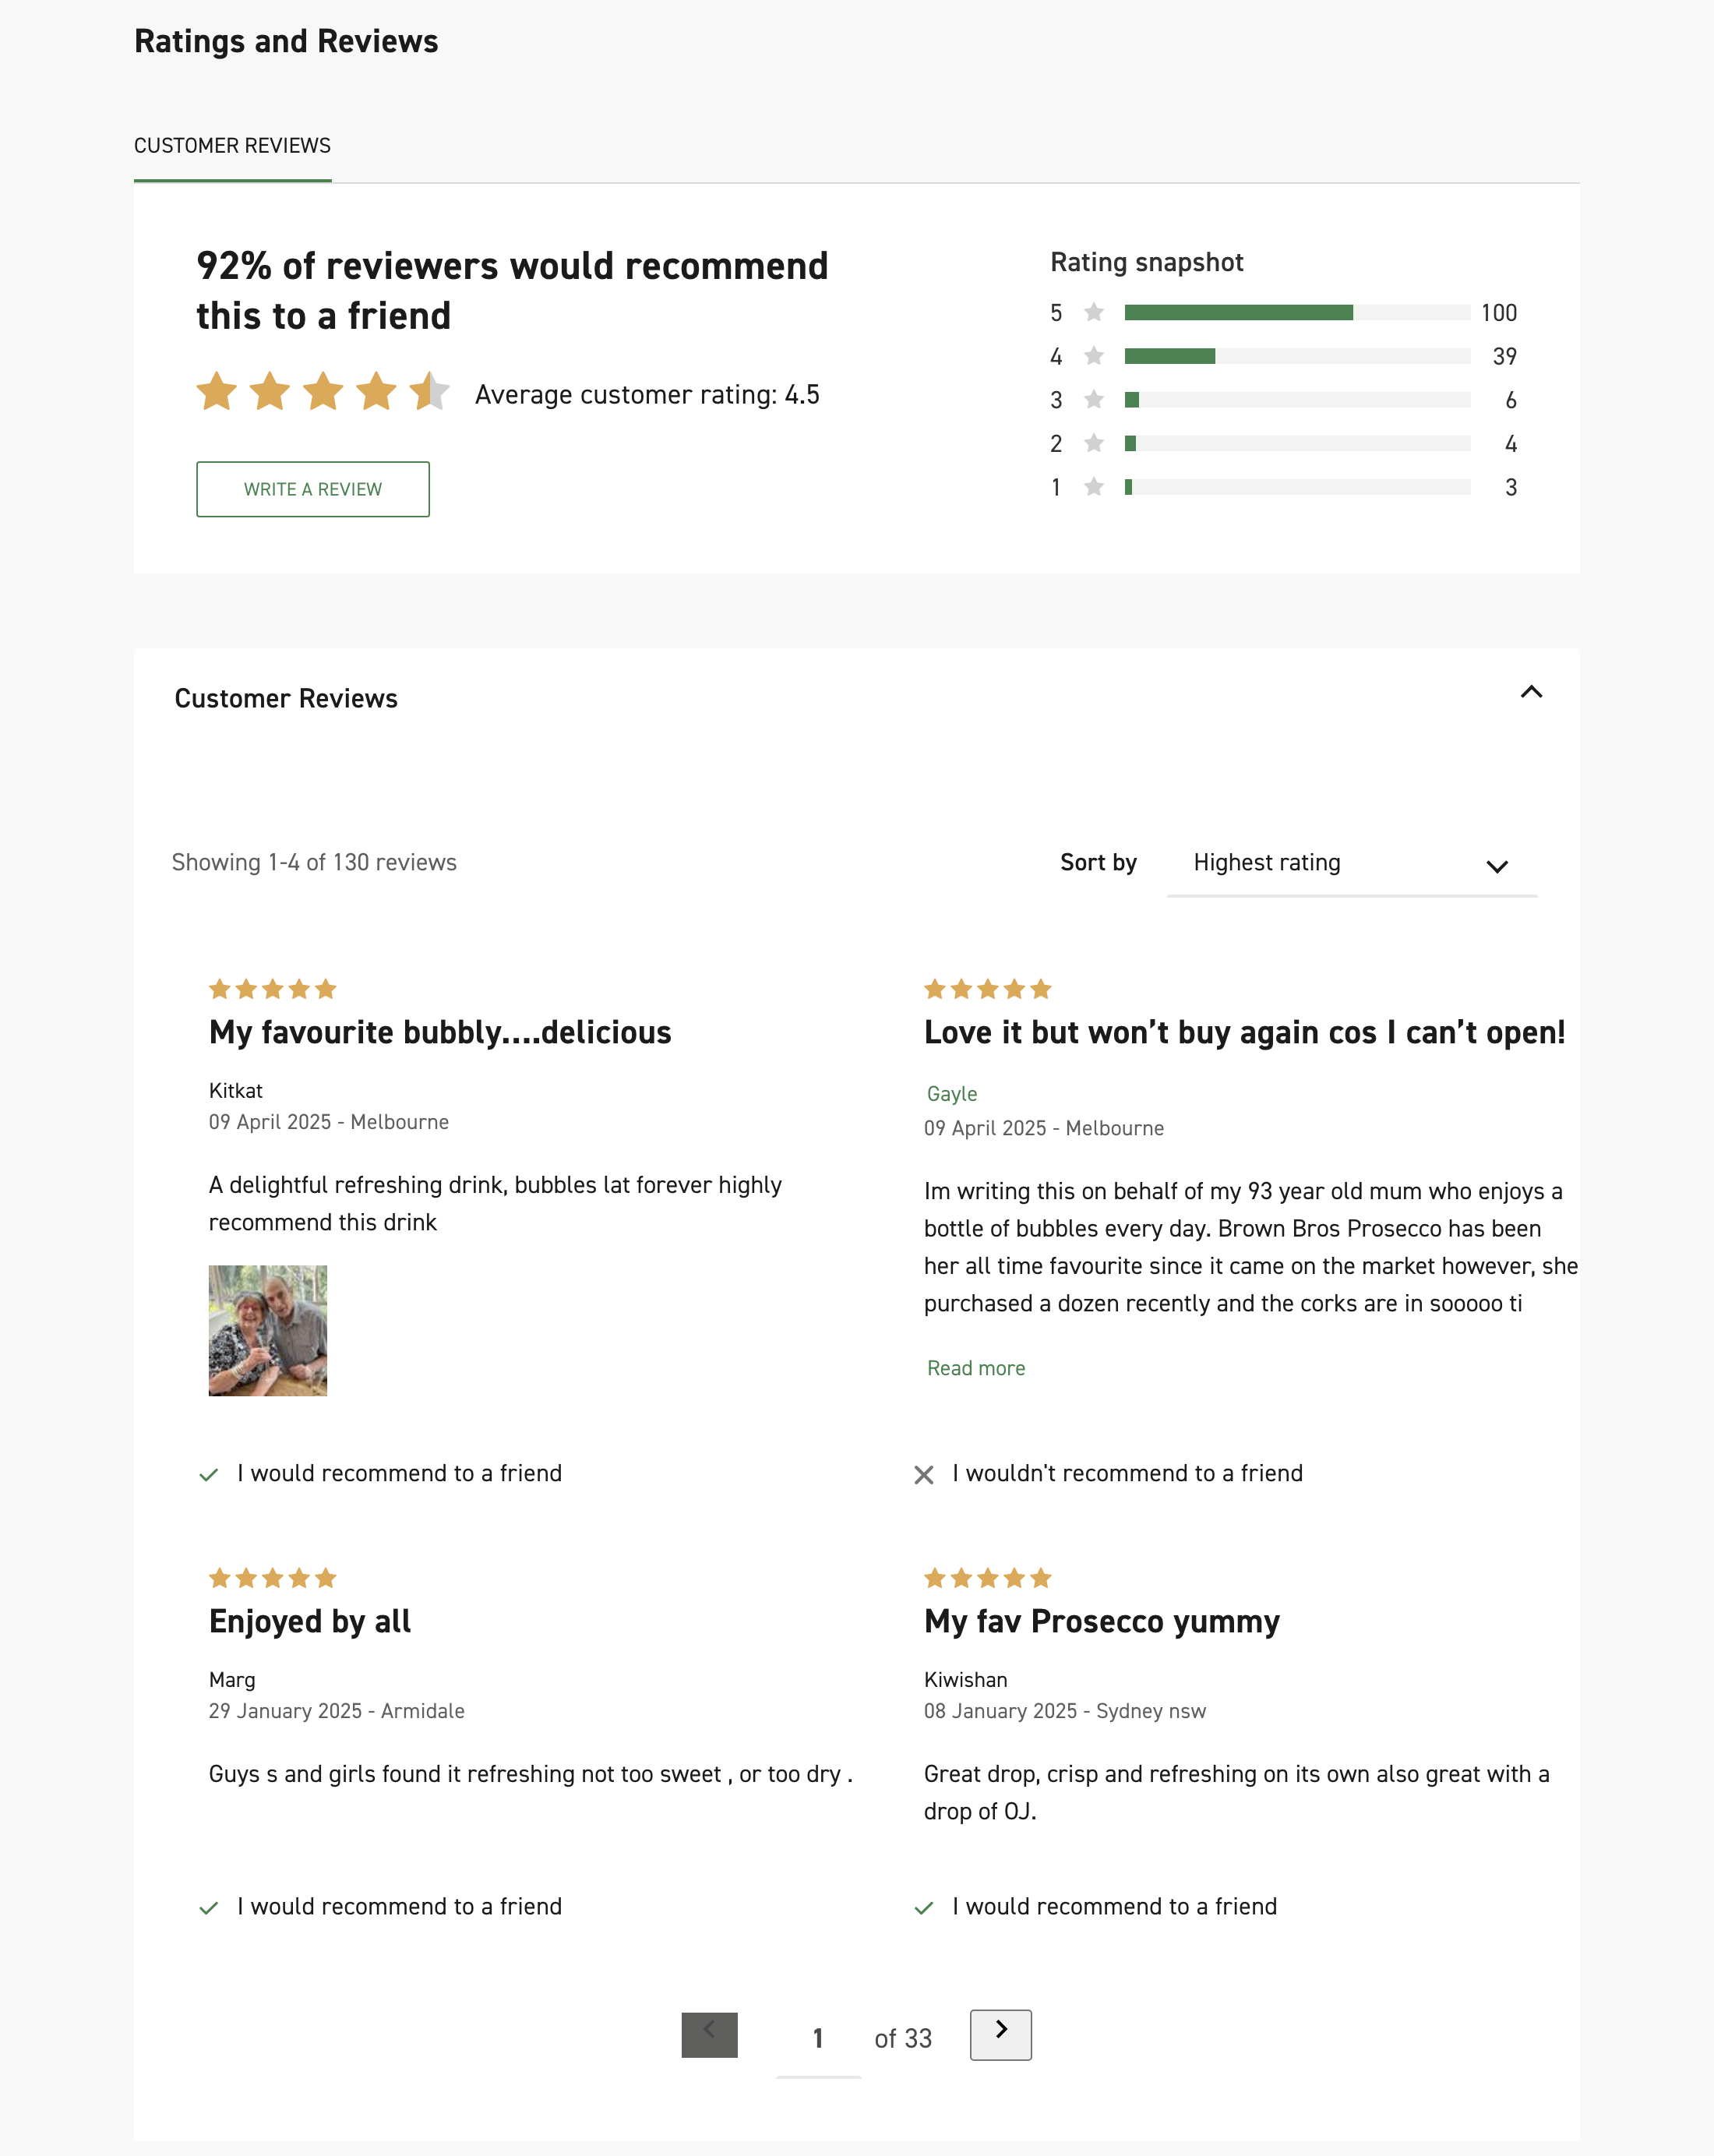
Task: Open reviewer Gayle's profile link
Action: [951, 1094]
